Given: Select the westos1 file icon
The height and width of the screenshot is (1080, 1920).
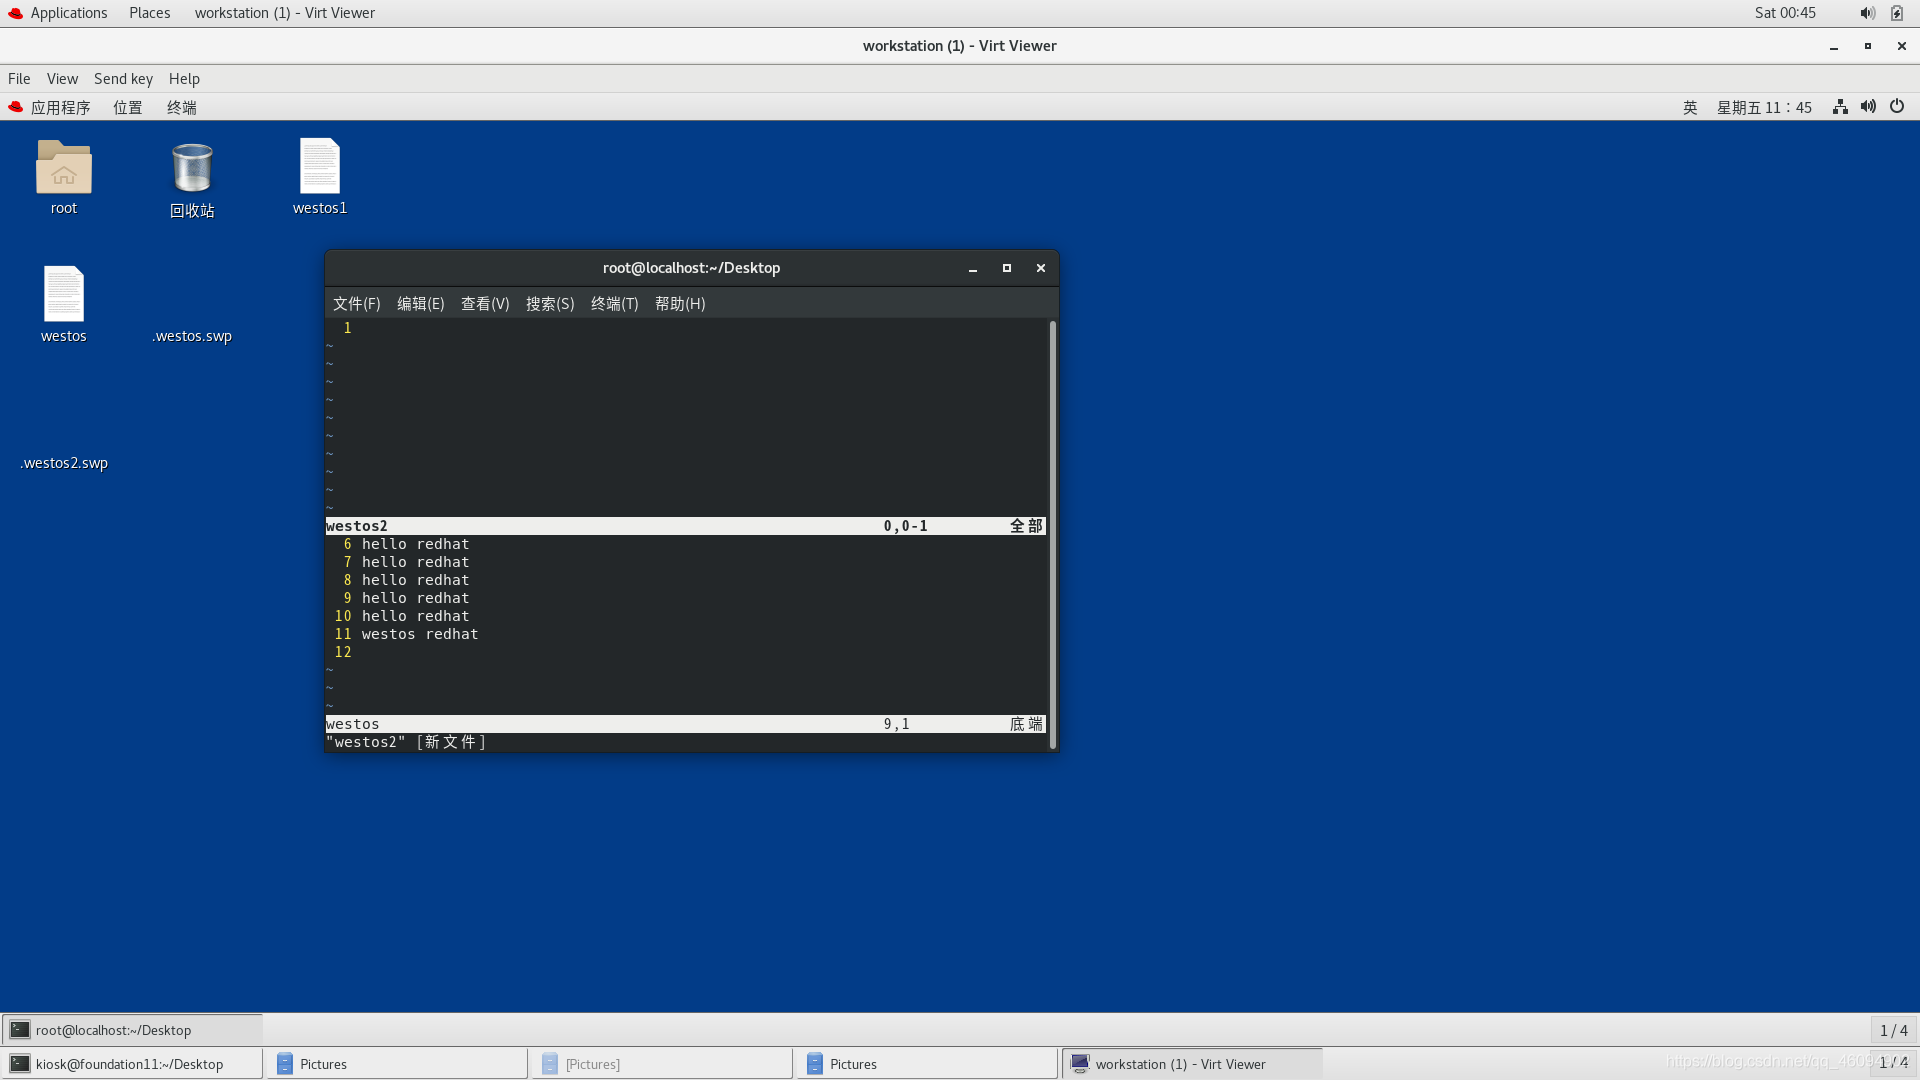Looking at the screenshot, I should click(320, 167).
